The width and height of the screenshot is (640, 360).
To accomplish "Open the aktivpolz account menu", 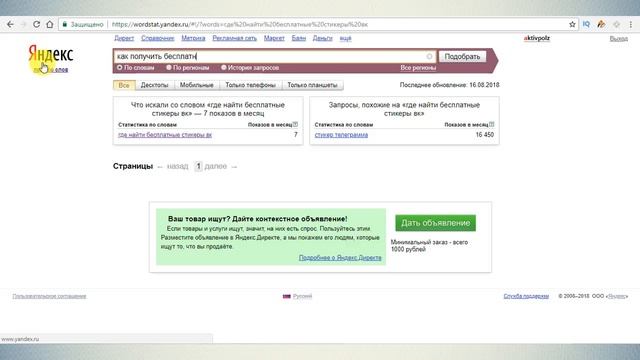I will 537,38.
